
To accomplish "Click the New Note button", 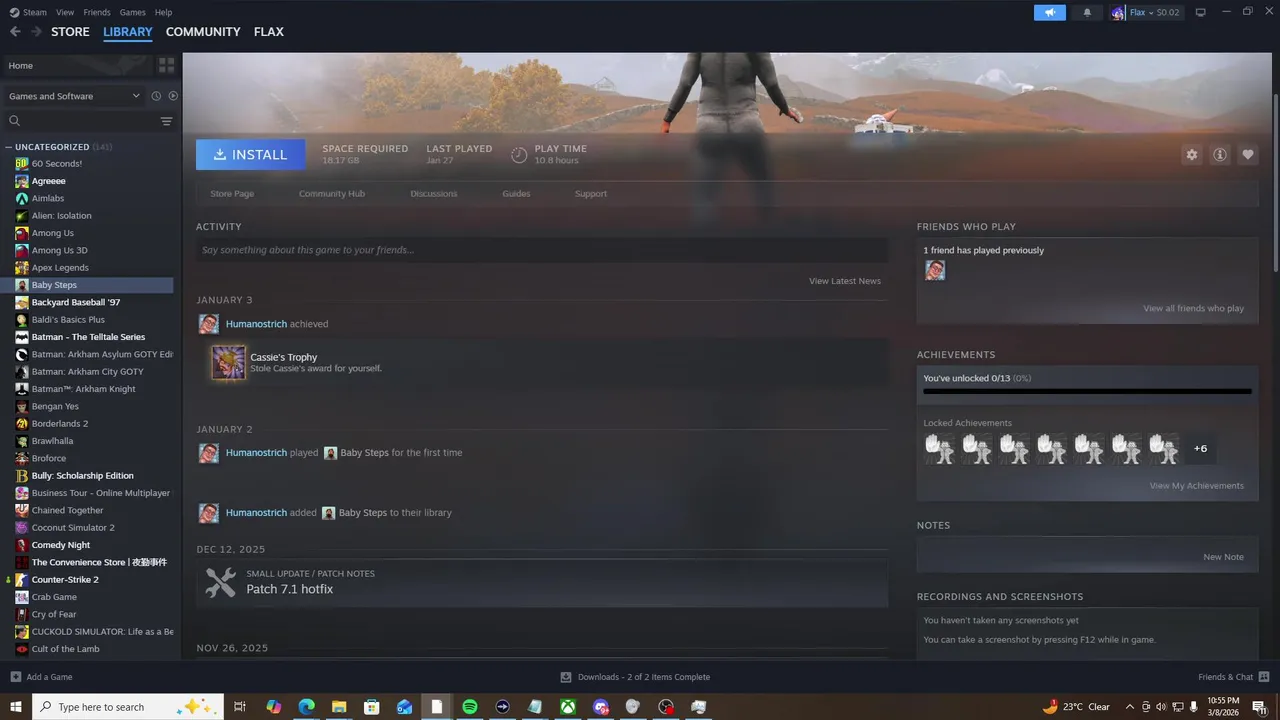I will pyautogui.click(x=1224, y=557).
